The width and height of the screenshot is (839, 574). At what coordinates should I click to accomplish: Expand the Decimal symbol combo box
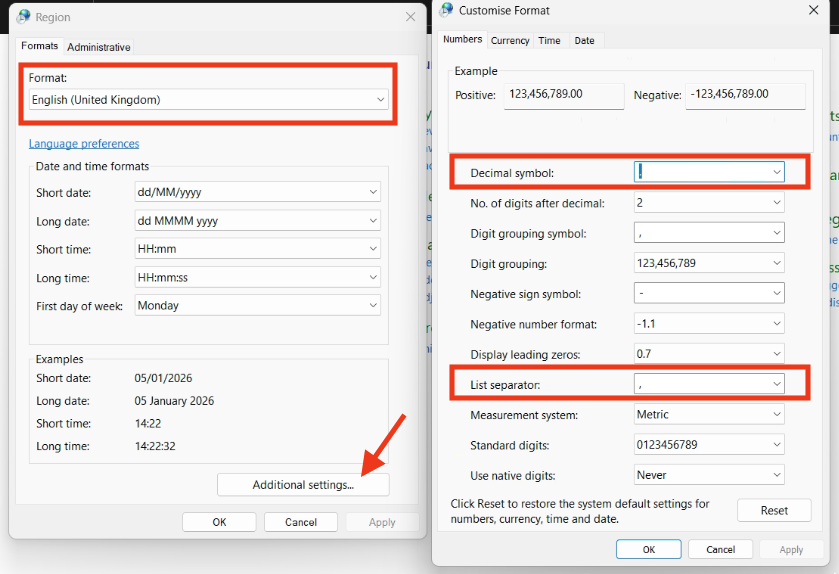[708, 172]
